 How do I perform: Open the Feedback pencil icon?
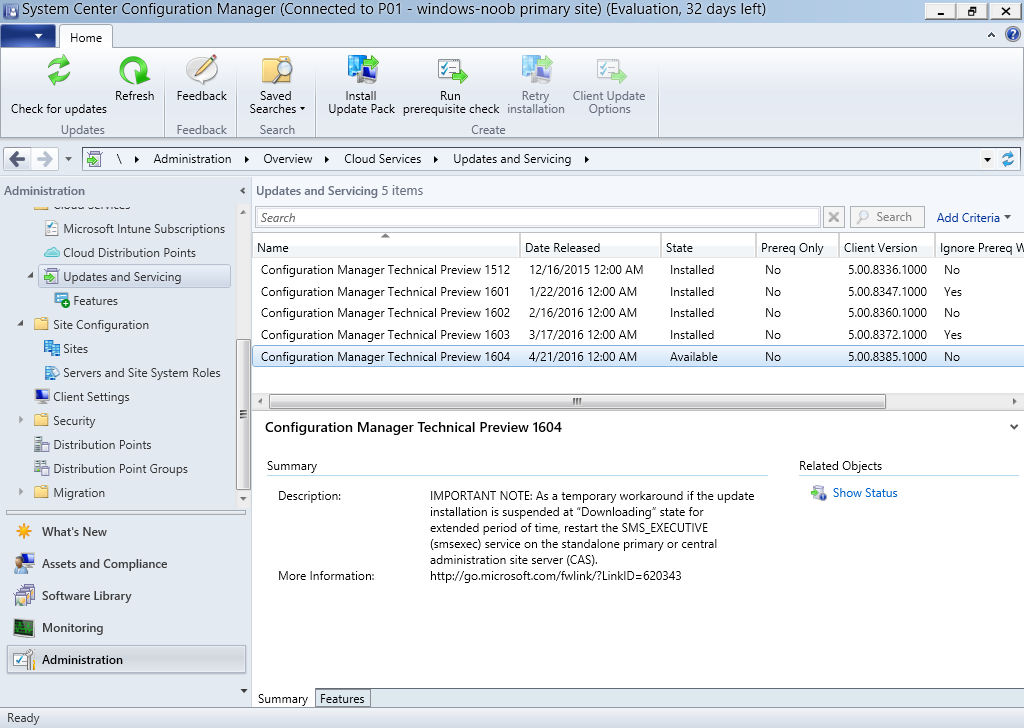(202, 70)
